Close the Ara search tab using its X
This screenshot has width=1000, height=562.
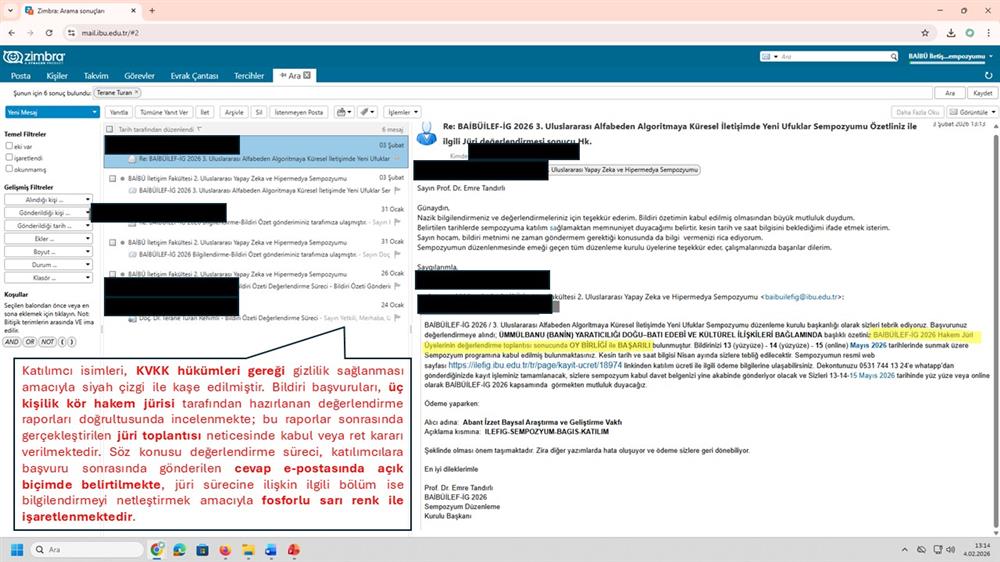(x=308, y=75)
